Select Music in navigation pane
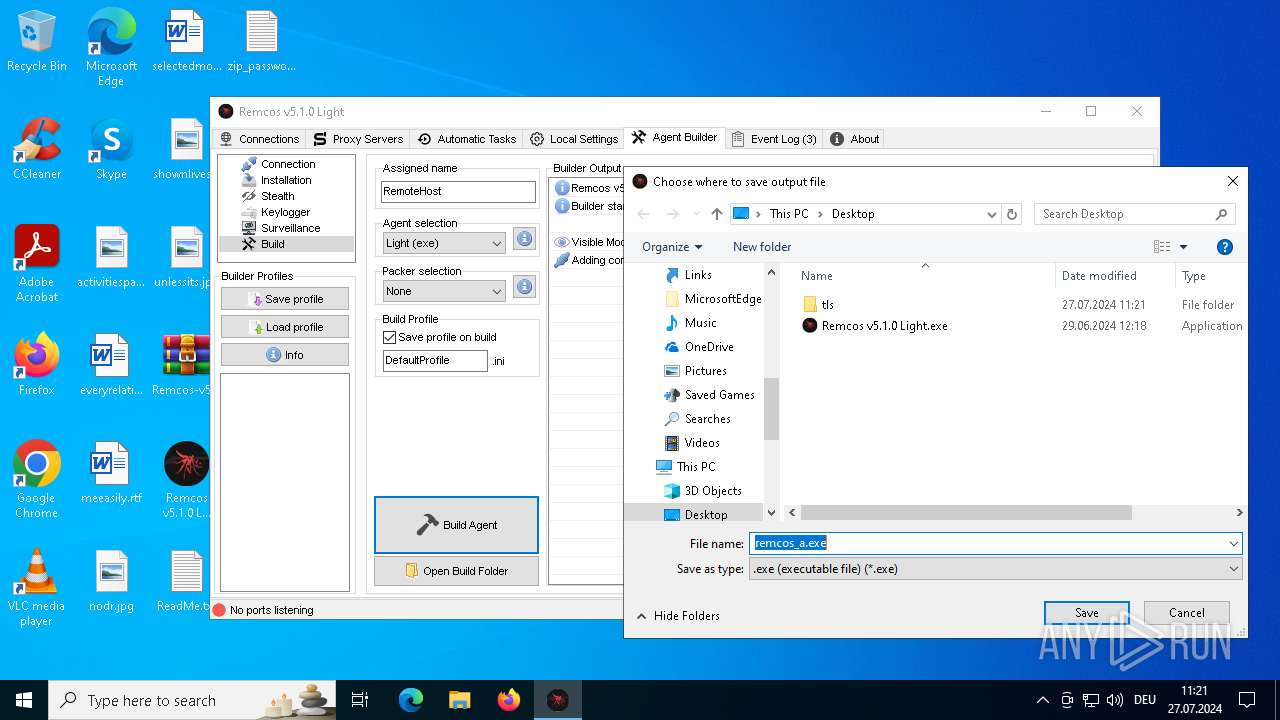Viewport: 1280px width, 720px height. [x=700, y=323]
